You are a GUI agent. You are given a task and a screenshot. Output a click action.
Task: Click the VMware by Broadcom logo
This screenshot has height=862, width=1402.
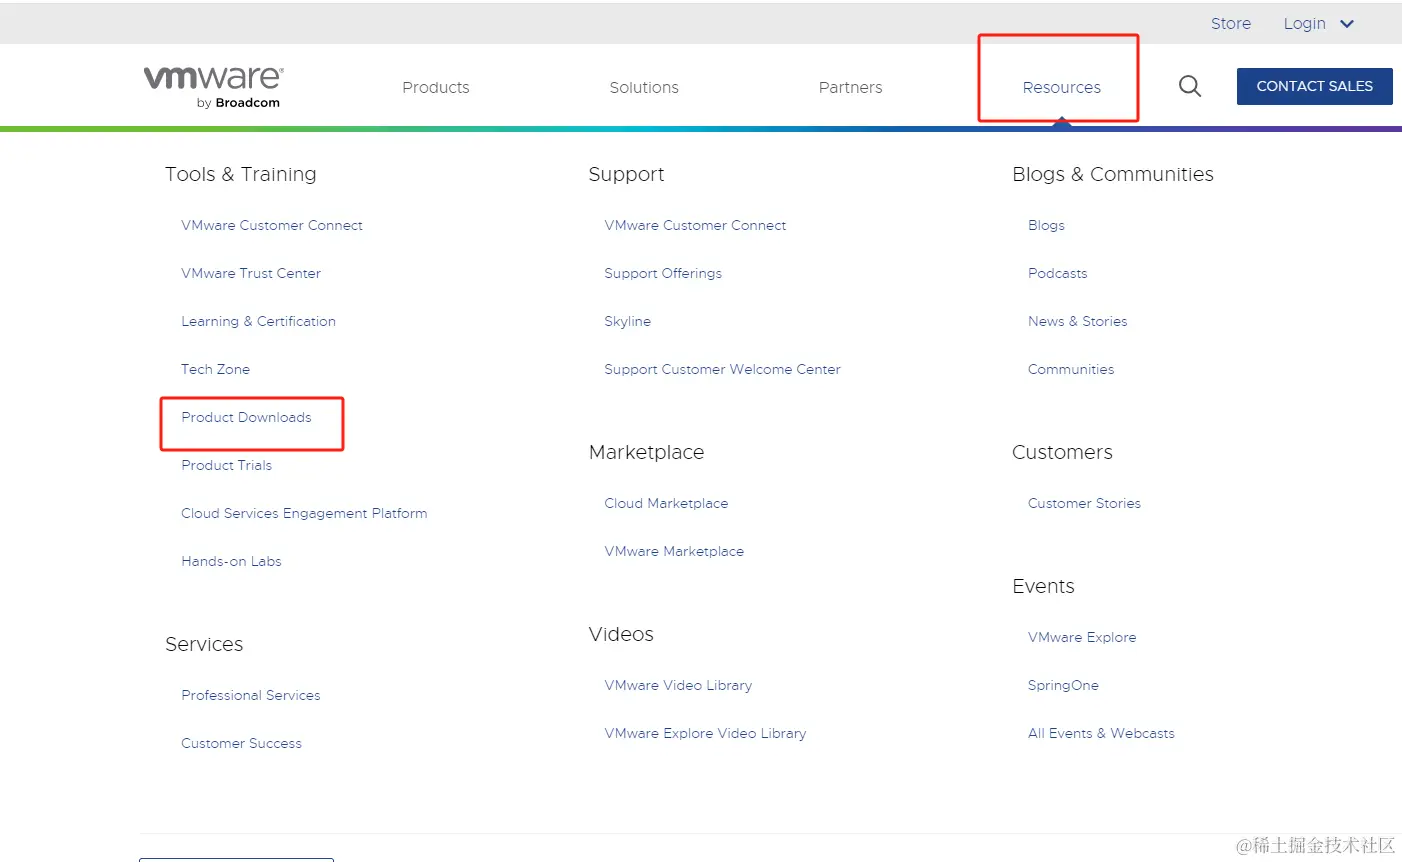pos(213,87)
